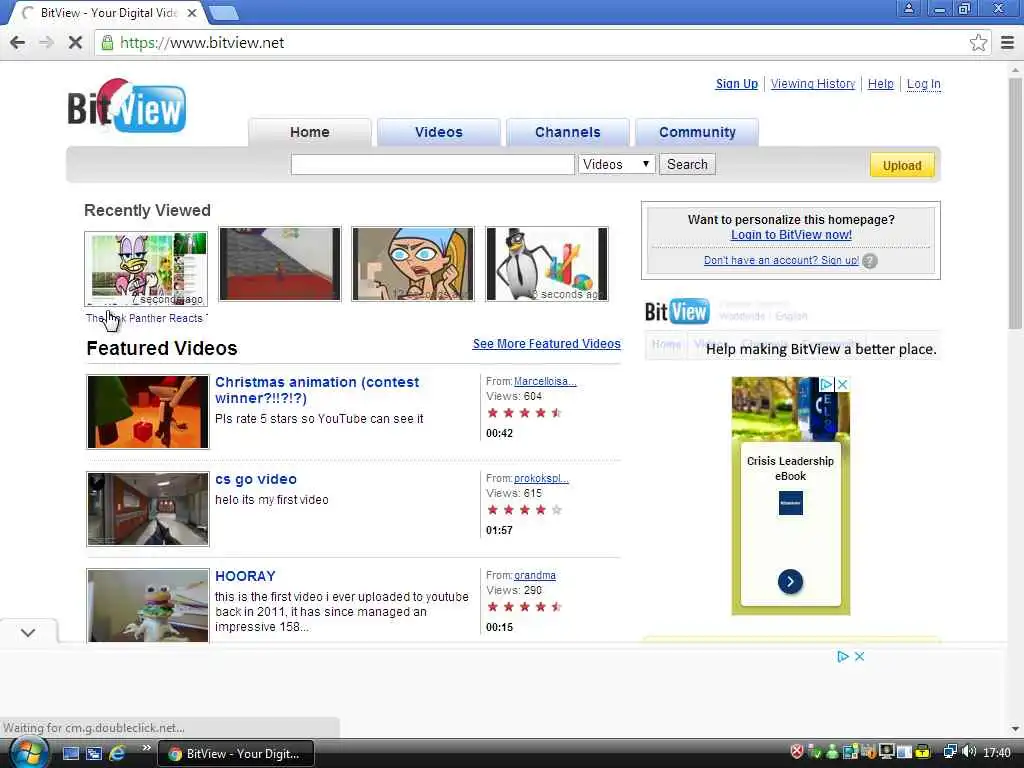Click the browser forward arrow

46,43
